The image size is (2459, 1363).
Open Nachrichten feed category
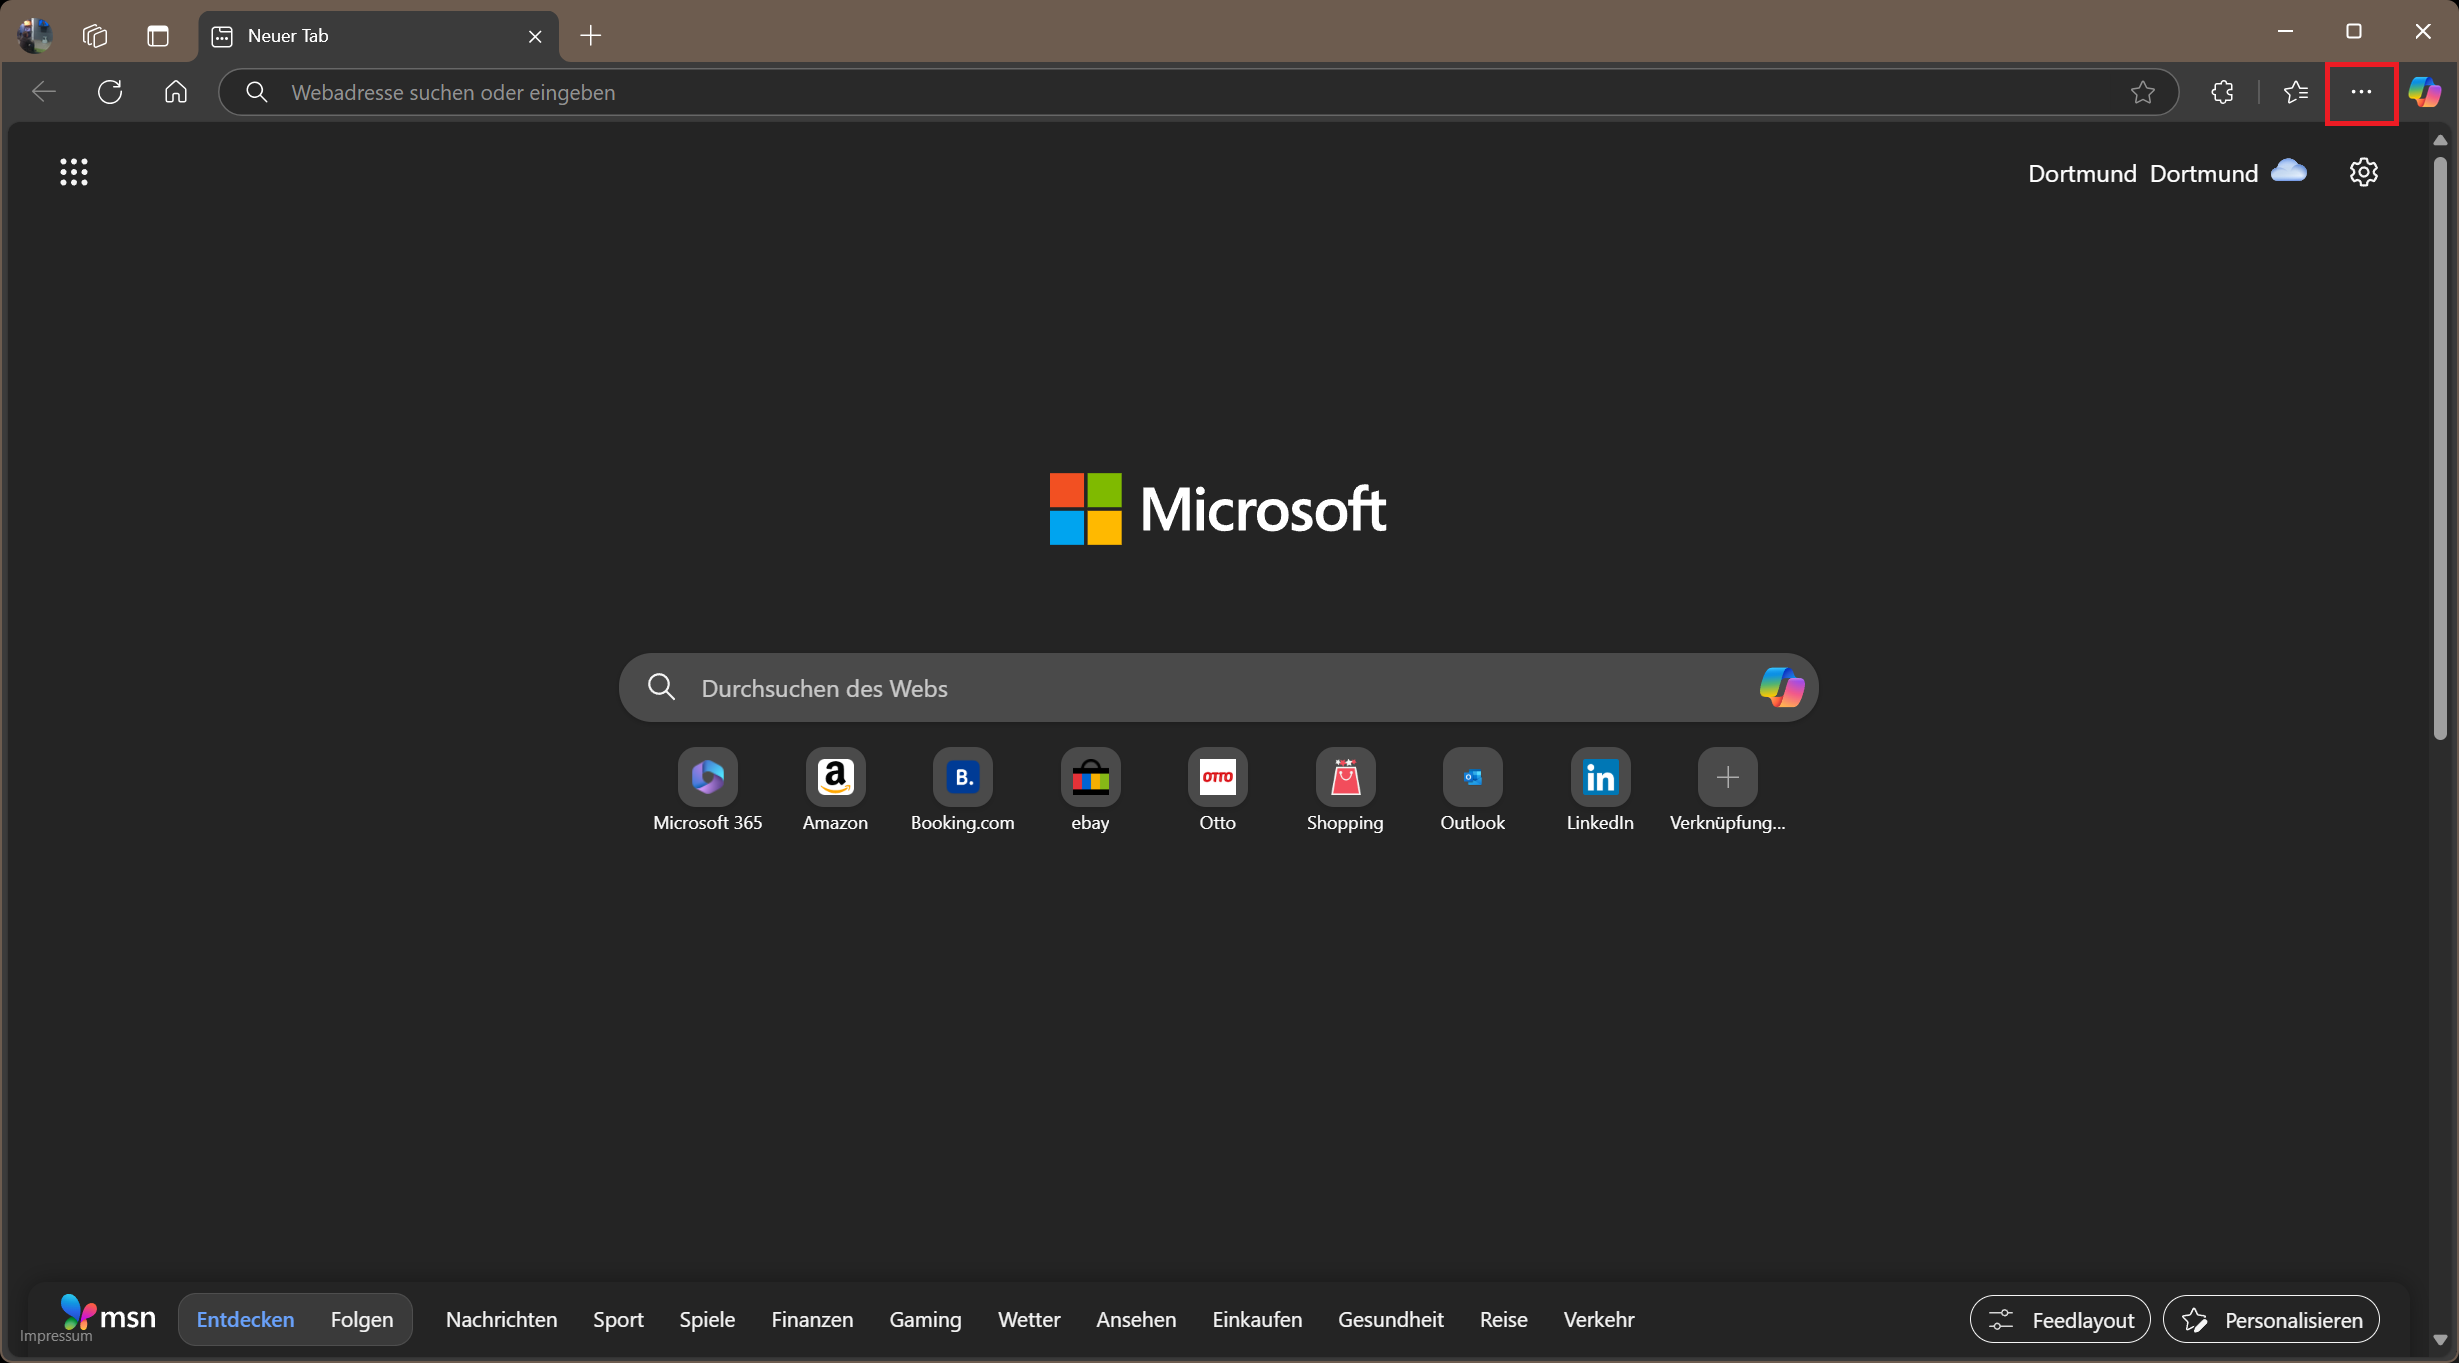tap(502, 1320)
